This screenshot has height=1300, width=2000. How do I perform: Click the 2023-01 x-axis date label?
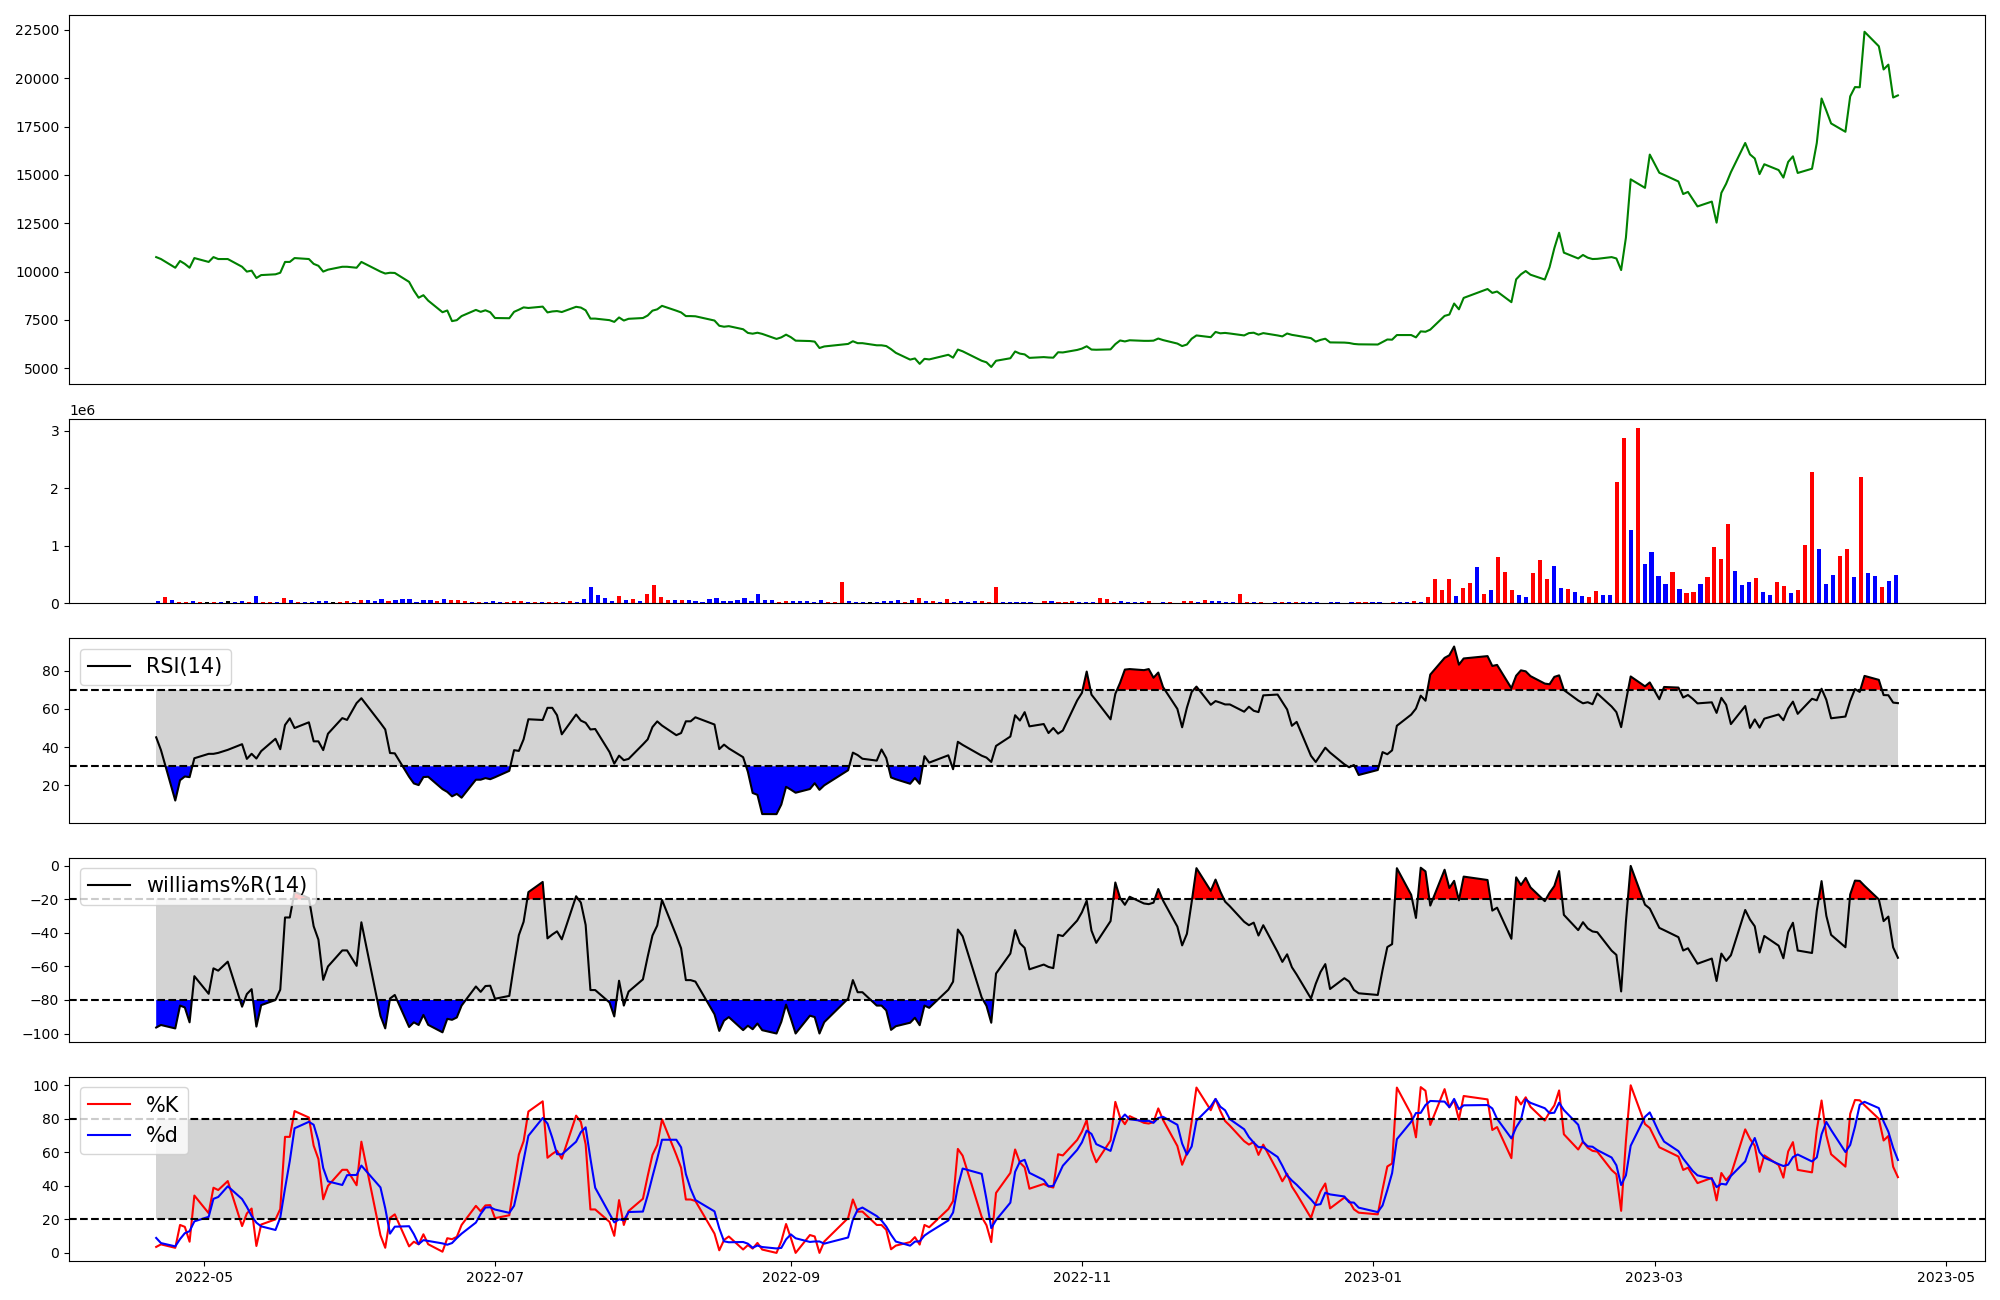coord(1373,1277)
